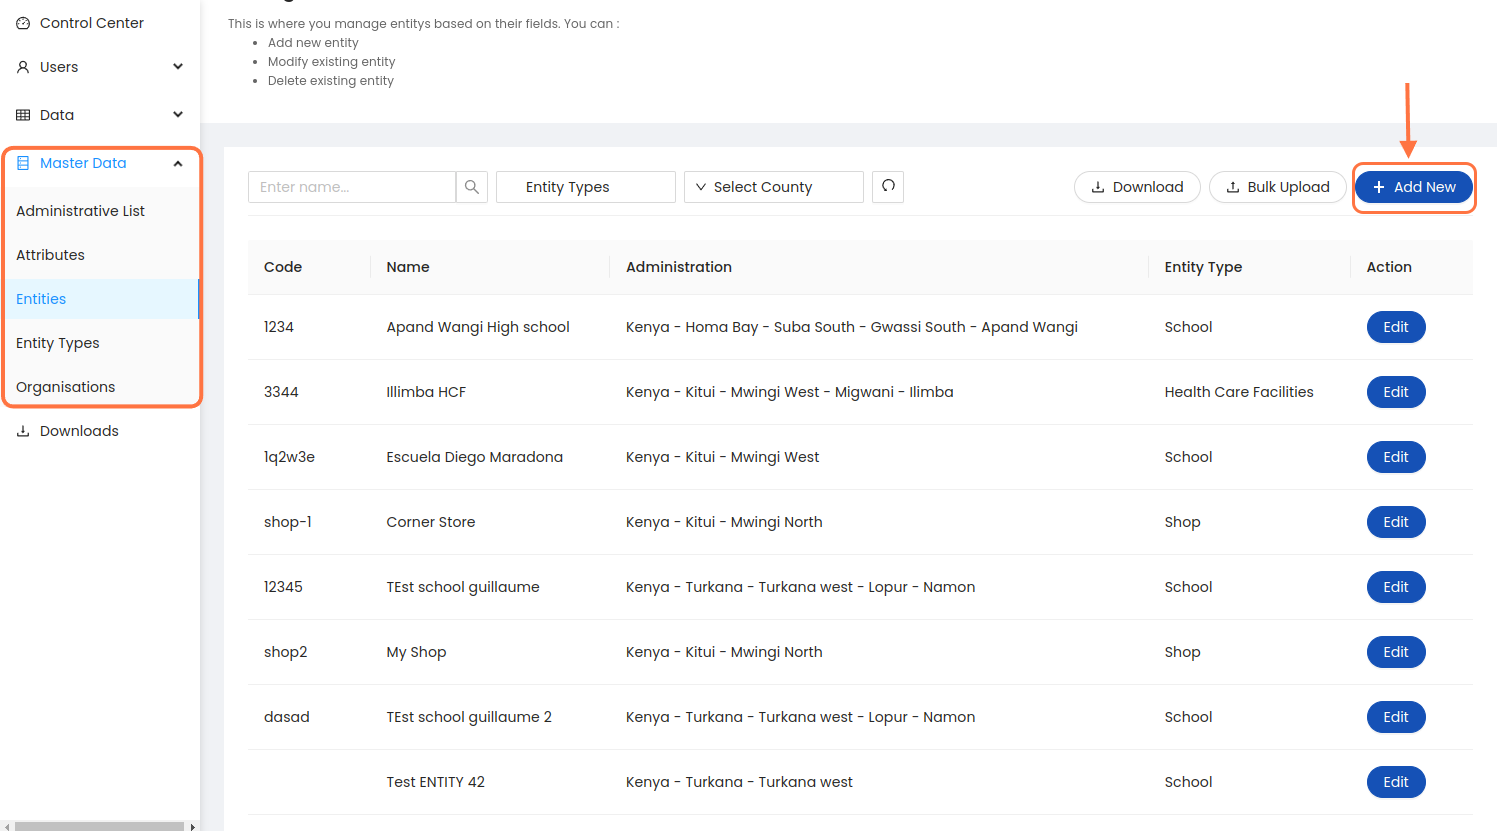Click the Downloads arrow icon in sidebar
The width and height of the screenshot is (1497, 831).
[x=23, y=431]
